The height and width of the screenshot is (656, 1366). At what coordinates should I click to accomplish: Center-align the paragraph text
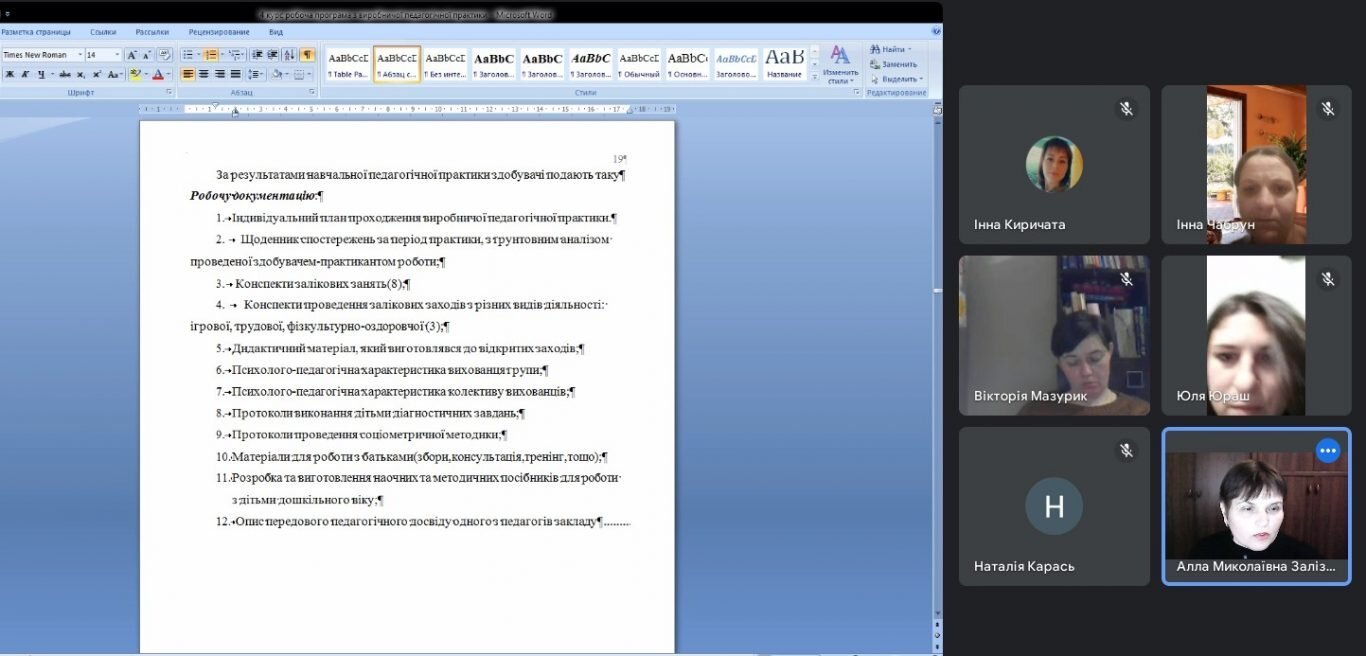tap(204, 74)
